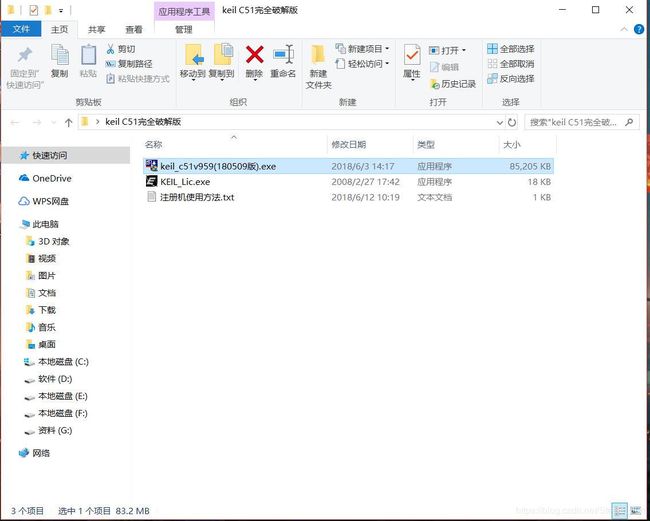The width and height of the screenshot is (650, 521).
Task: Select This PC (此电脑) in sidebar
Action: [x=45, y=224]
